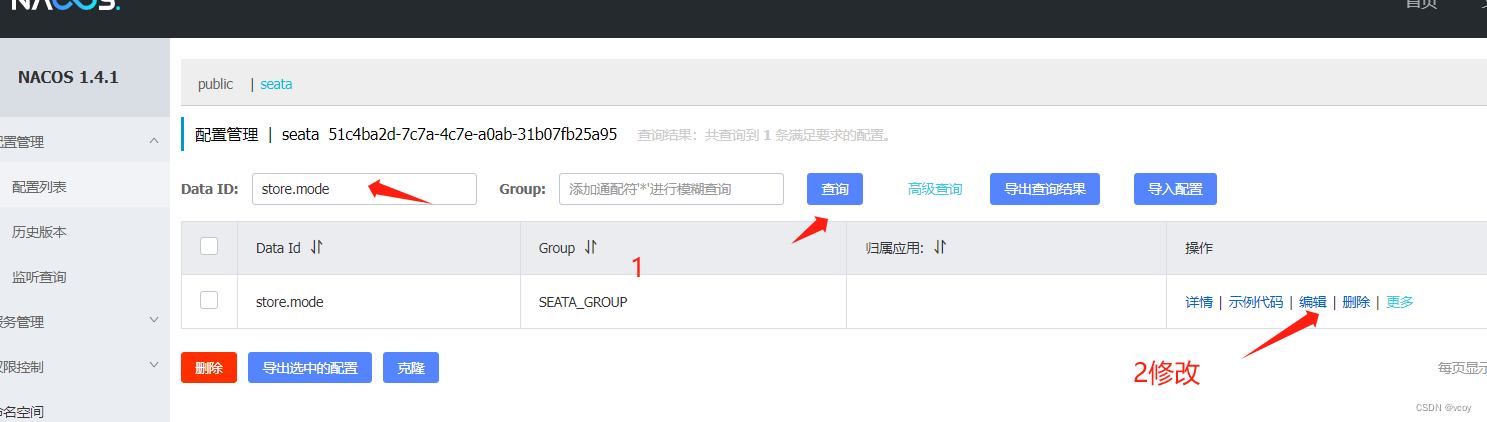Screen dimensions: 1487x422
Task: Switch to the public namespace tab
Action: pyautogui.click(x=215, y=85)
